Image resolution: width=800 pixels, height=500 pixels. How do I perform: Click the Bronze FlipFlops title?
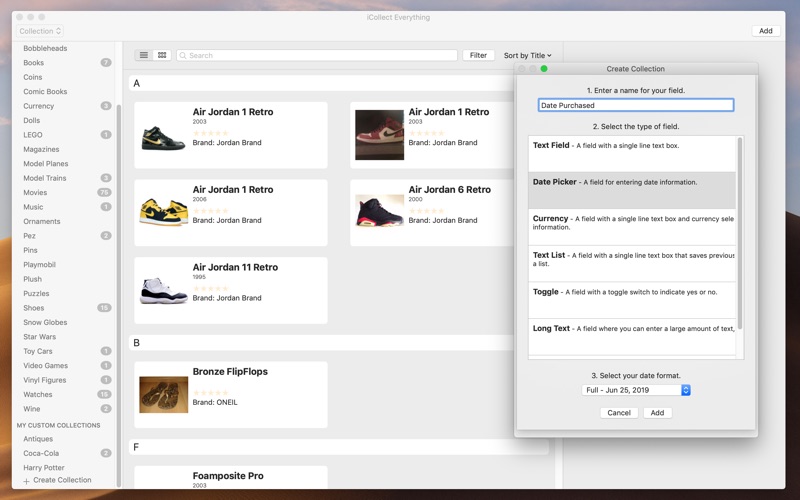pos(230,371)
